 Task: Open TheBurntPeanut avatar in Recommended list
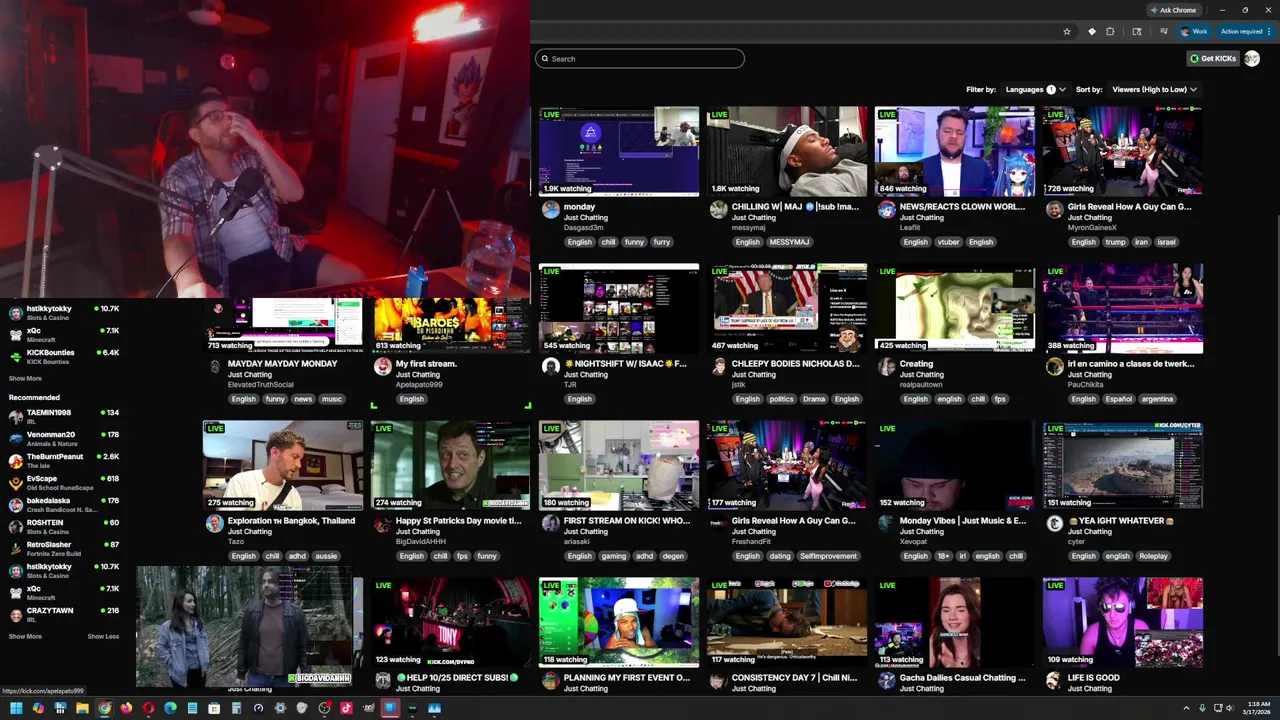(15, 461)
